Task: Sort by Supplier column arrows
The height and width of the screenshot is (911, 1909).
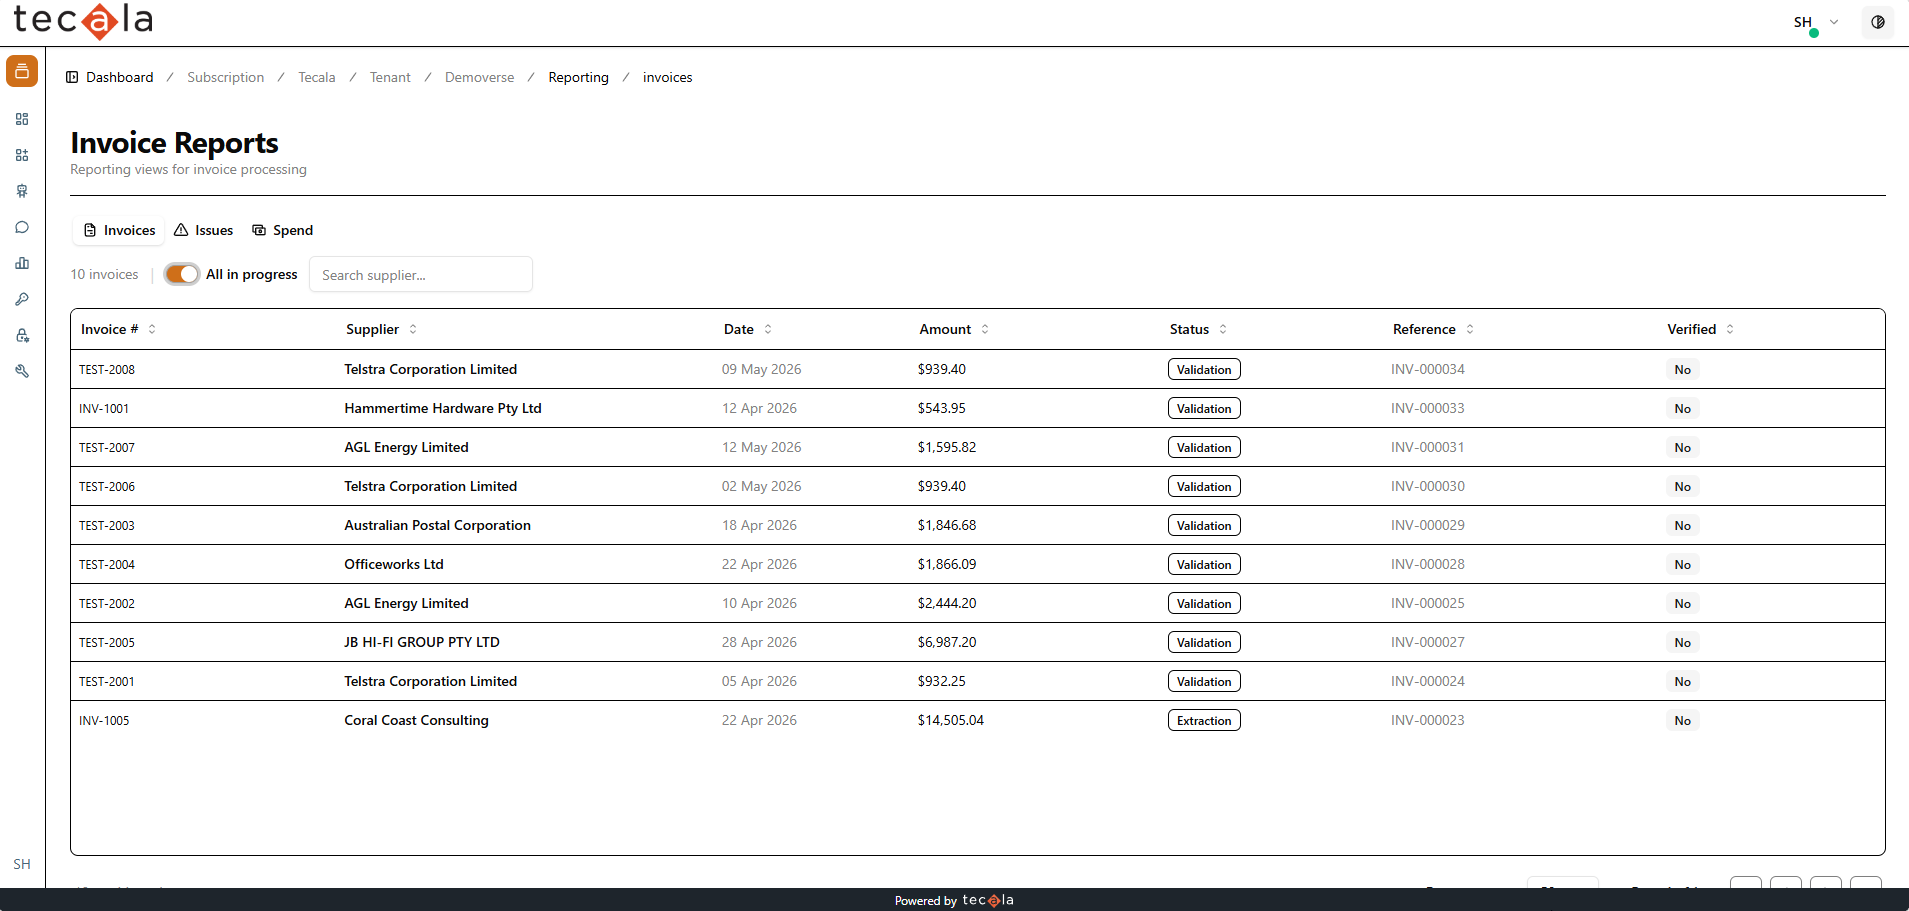Action: pos(413,329)
